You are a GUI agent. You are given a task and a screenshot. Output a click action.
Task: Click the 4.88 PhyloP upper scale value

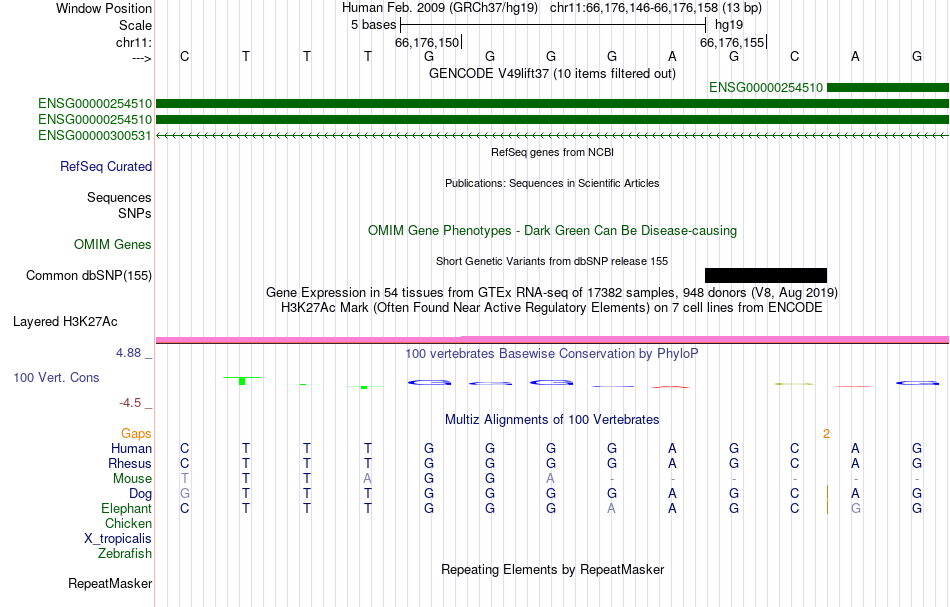128,353
